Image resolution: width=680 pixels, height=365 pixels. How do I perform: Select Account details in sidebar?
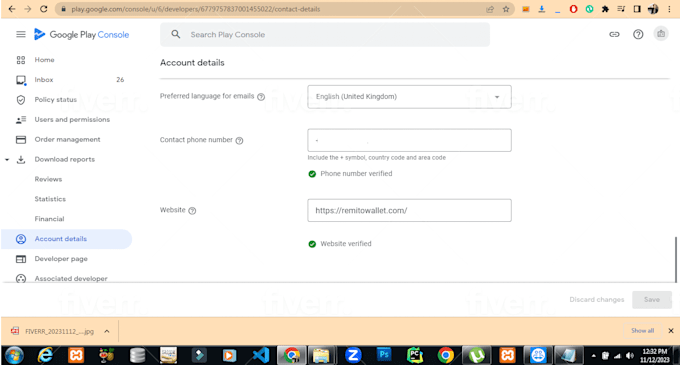click(x=66, y=239)
